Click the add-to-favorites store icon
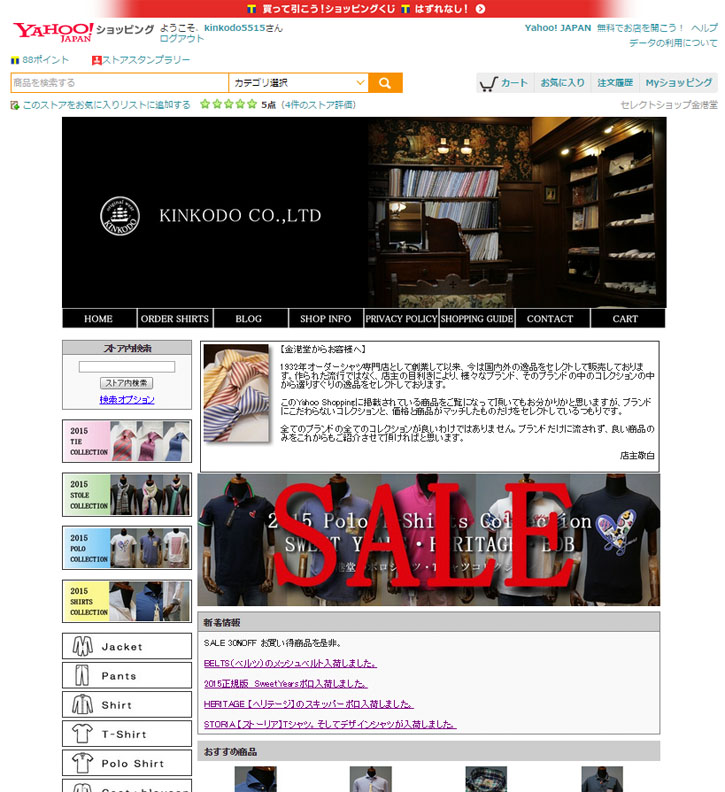The height and width of the screenshot is (792, 725). click(x=15, y=105)
